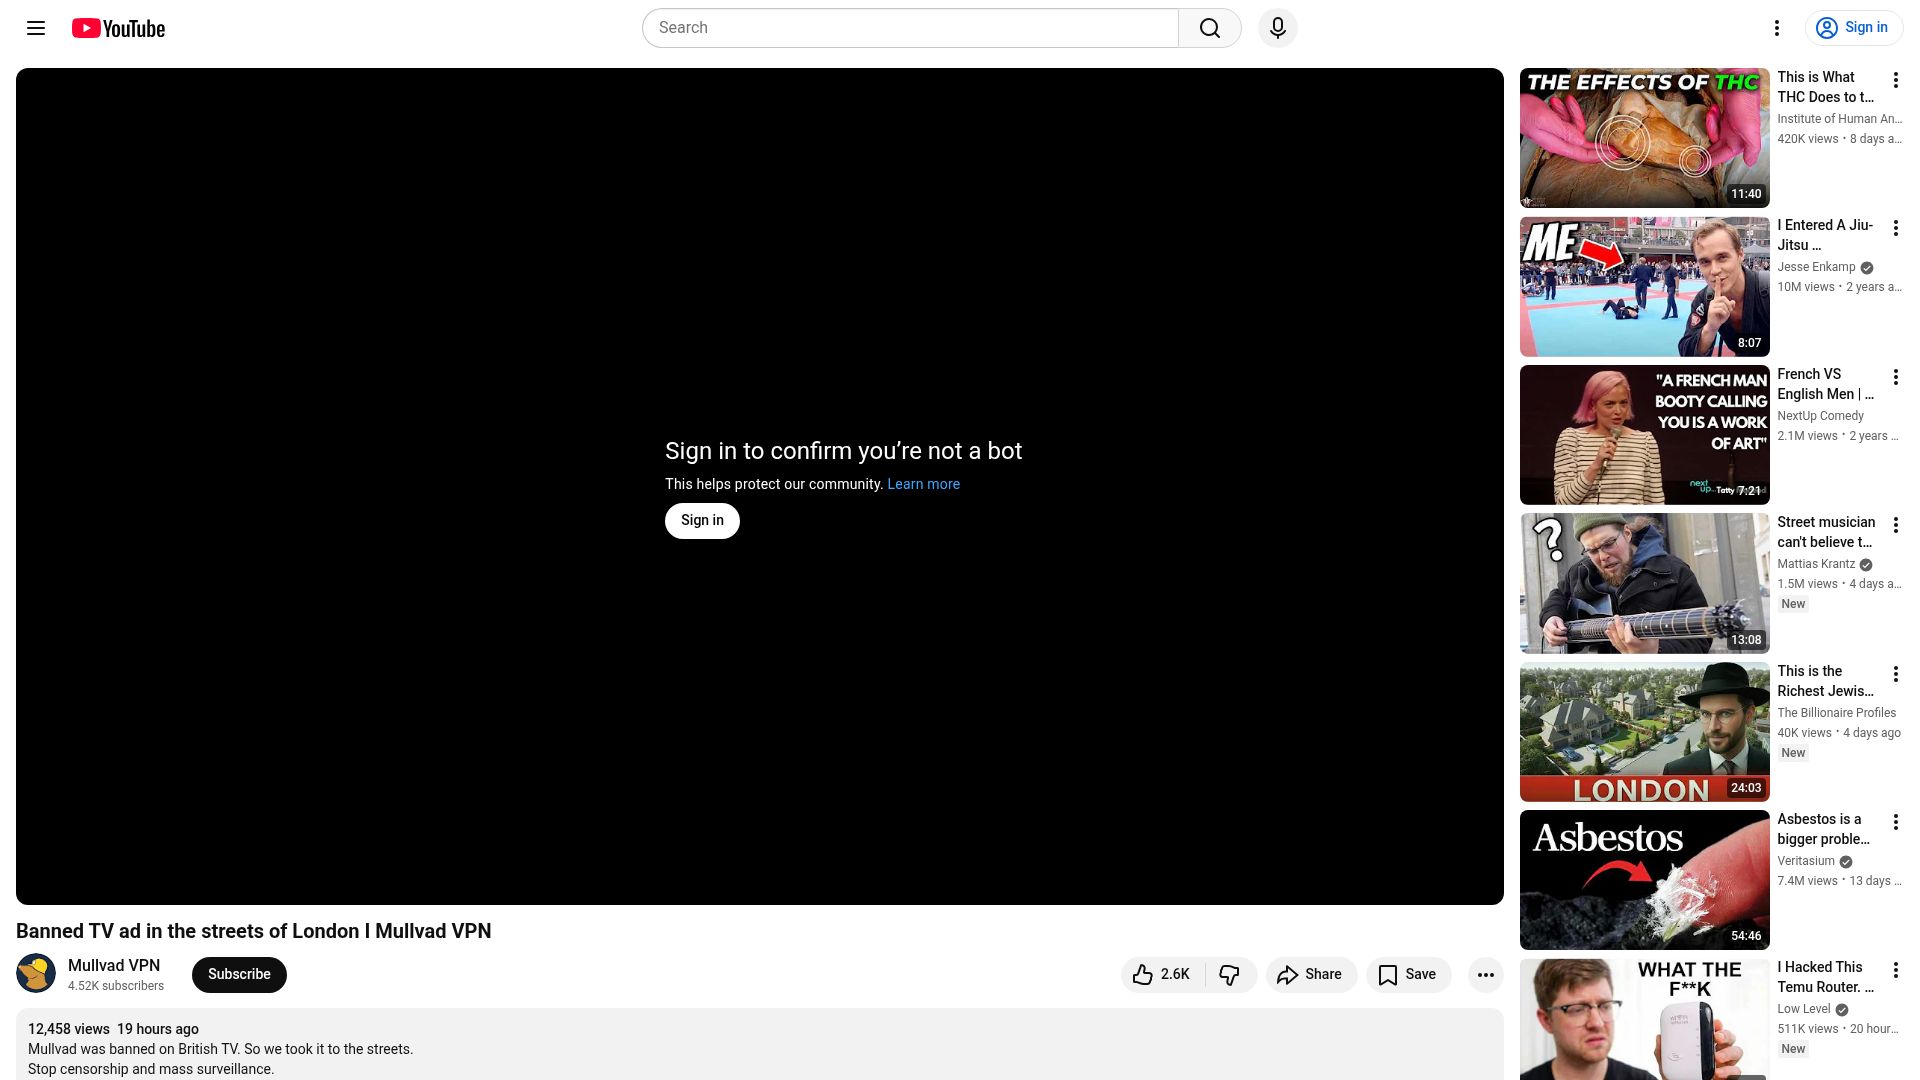Screen dimensions: 1920x1080
Task: Open Jiu-Jitsu tournament video thumbnail
Action: point(1644,286)
